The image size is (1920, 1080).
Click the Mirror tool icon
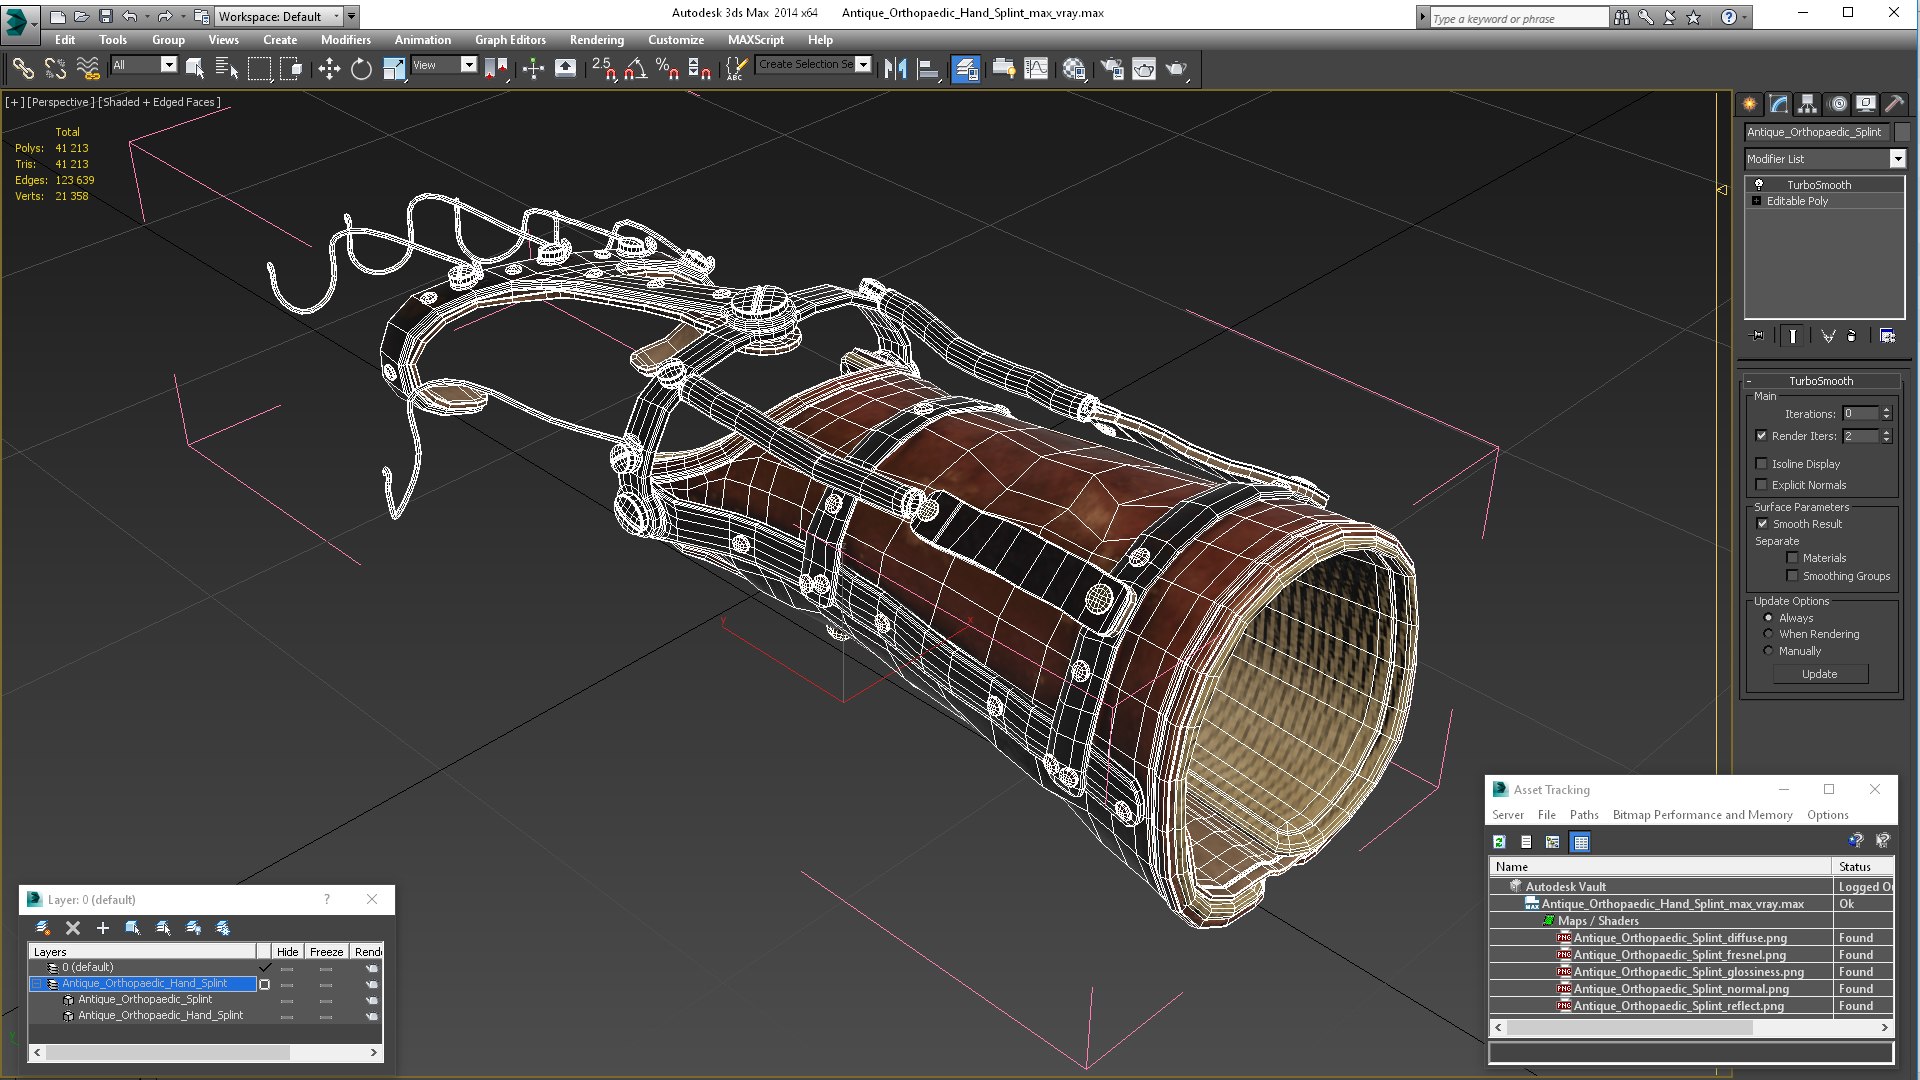coord(895,68)
